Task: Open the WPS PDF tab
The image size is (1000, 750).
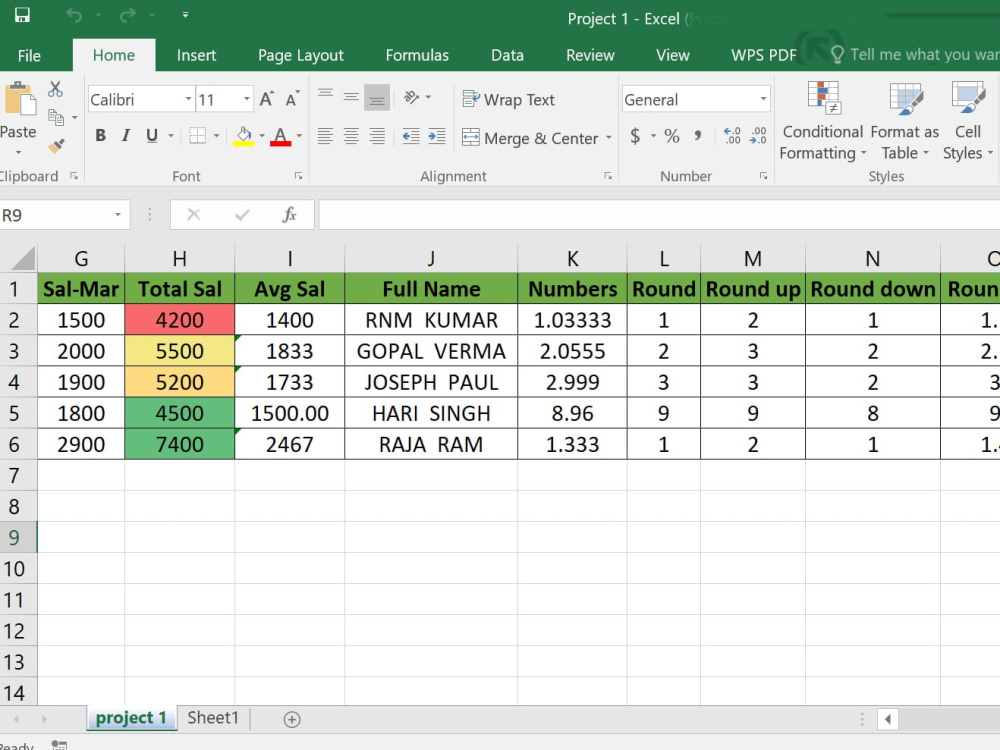Action: [763, 55]
